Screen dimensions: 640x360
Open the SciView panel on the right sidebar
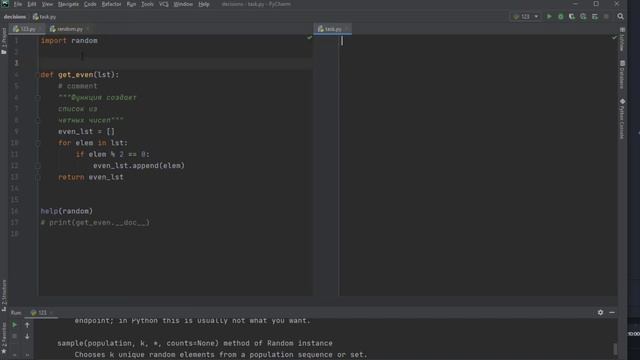(x=622, y=40)
